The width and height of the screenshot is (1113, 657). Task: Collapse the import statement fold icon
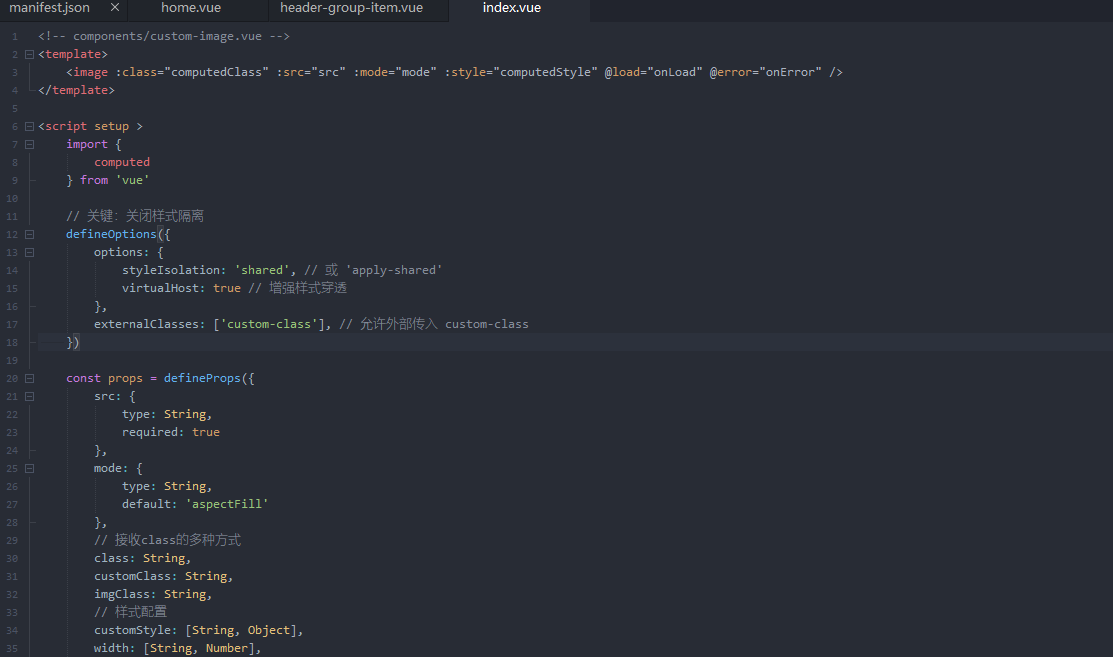pyautogui.click(x=30, y=144)
